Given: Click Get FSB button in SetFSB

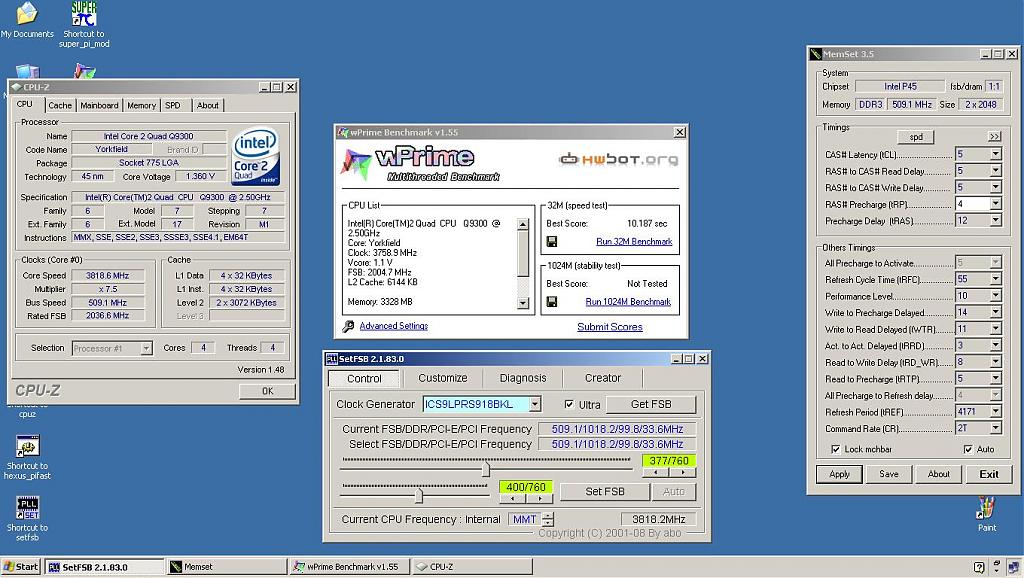Looking at the screenshot, I should click(651, 404).
